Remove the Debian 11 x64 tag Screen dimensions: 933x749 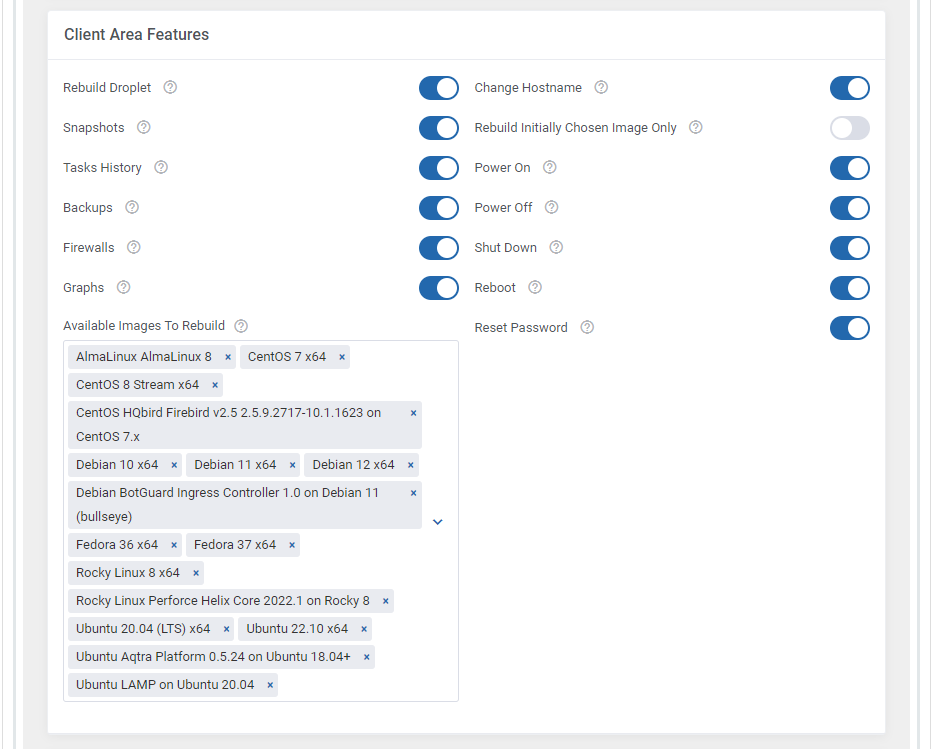[x=292, y=465]
